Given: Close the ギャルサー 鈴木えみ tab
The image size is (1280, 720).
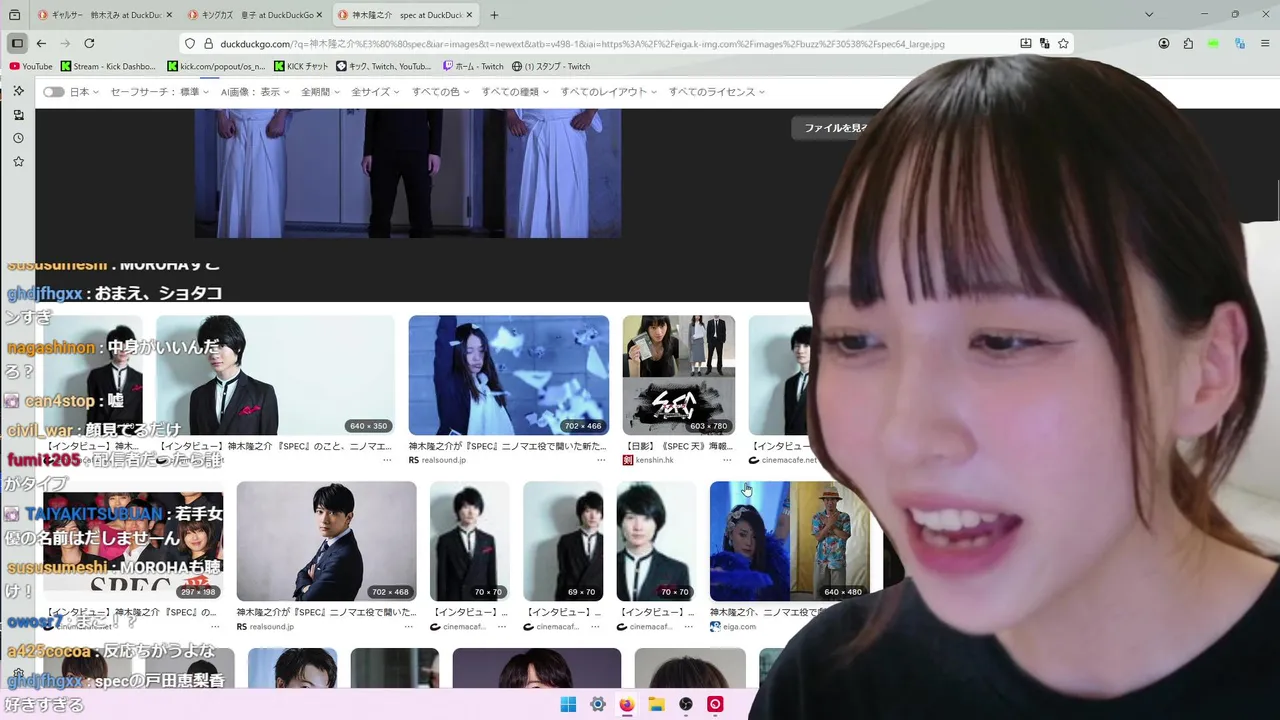Looking at the screenshot, I should [x=168, y=15].
